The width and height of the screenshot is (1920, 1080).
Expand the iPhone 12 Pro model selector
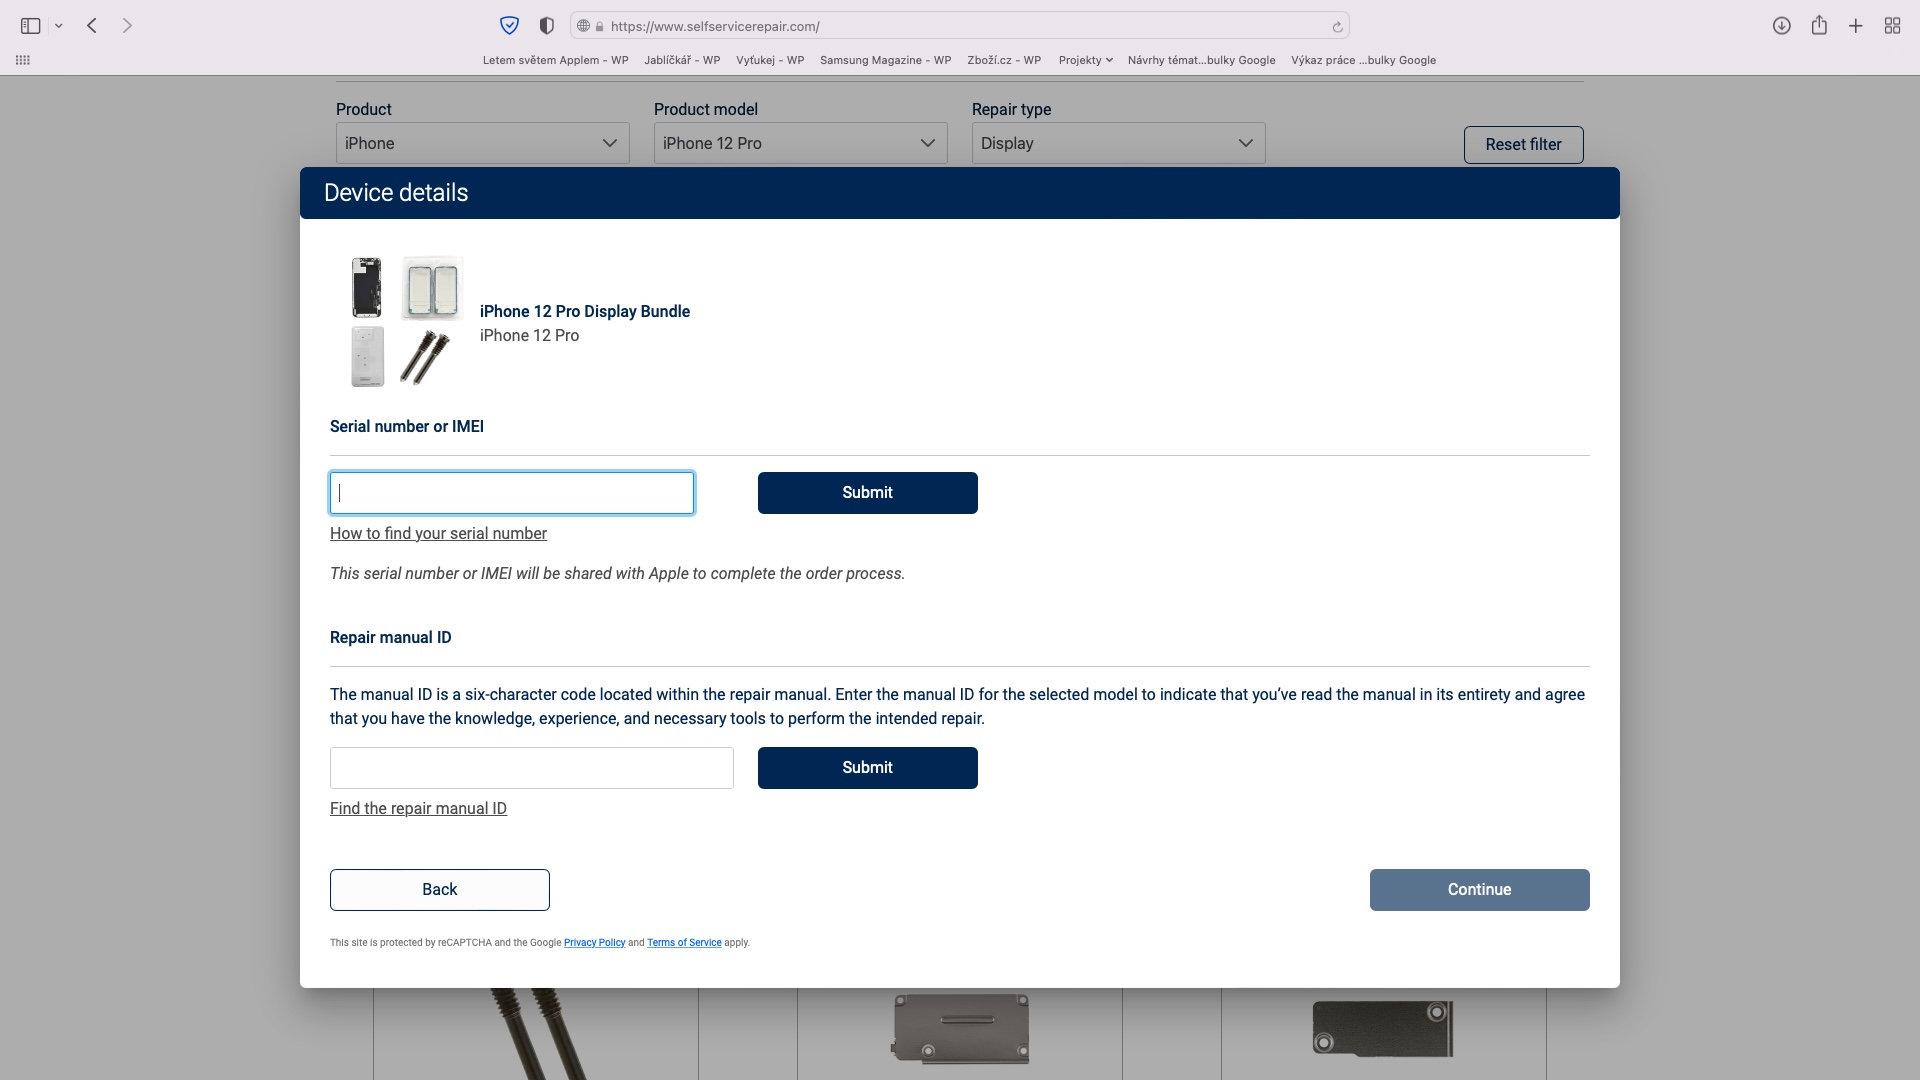point(799,142)
